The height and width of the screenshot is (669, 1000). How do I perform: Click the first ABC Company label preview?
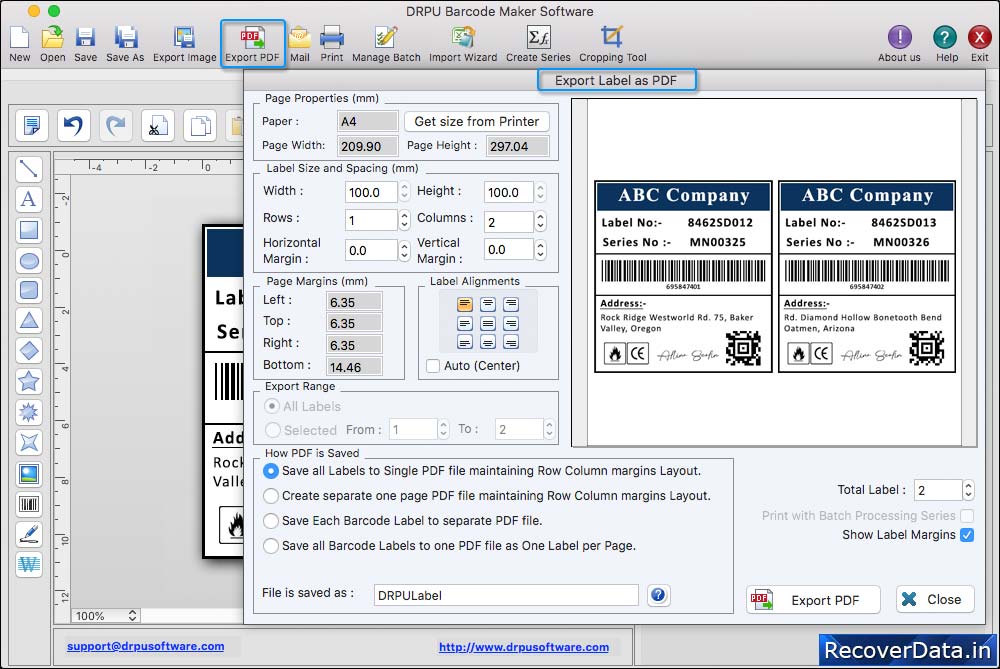tap(683, 277)
